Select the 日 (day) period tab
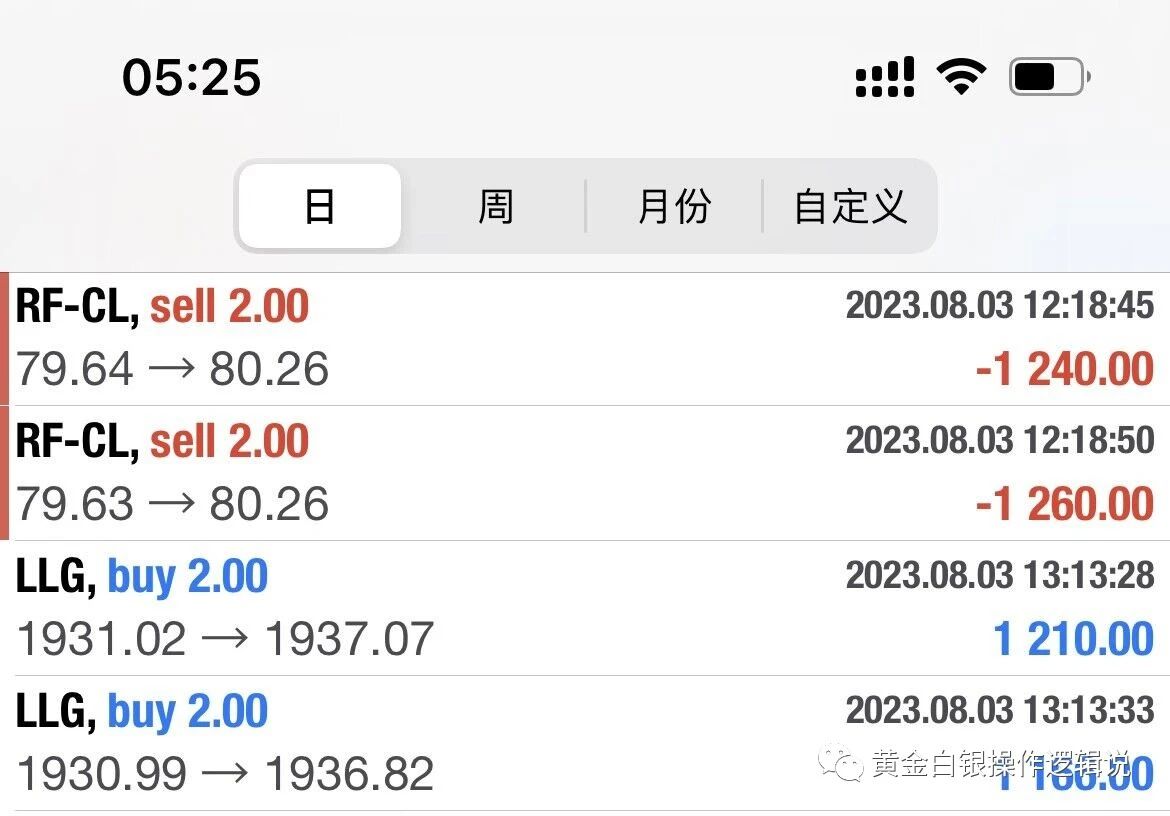The height and width of the screenshot is (816, 1170). [320, 206]
